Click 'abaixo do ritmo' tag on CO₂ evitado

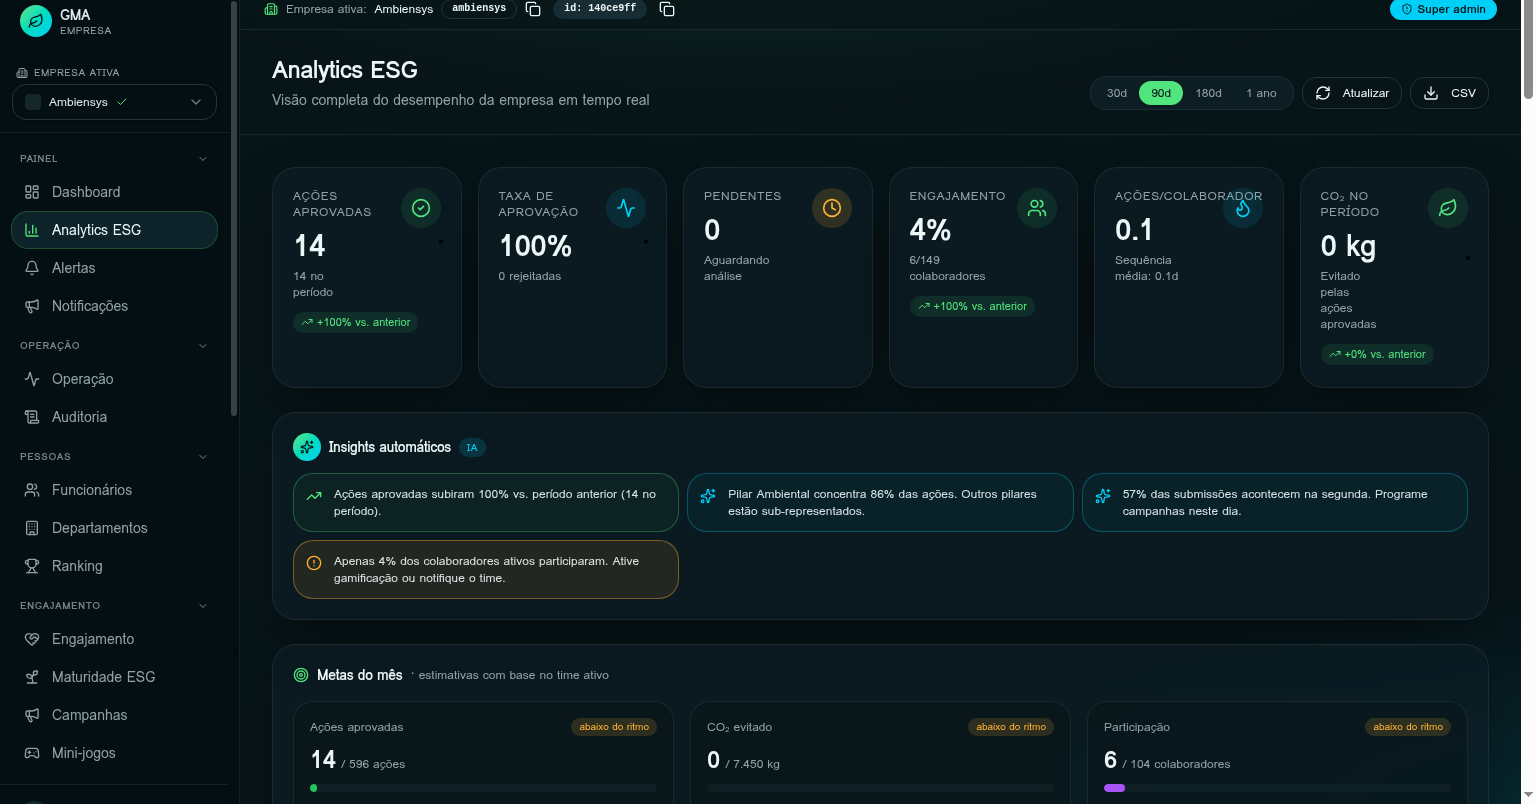(1011, 727)
